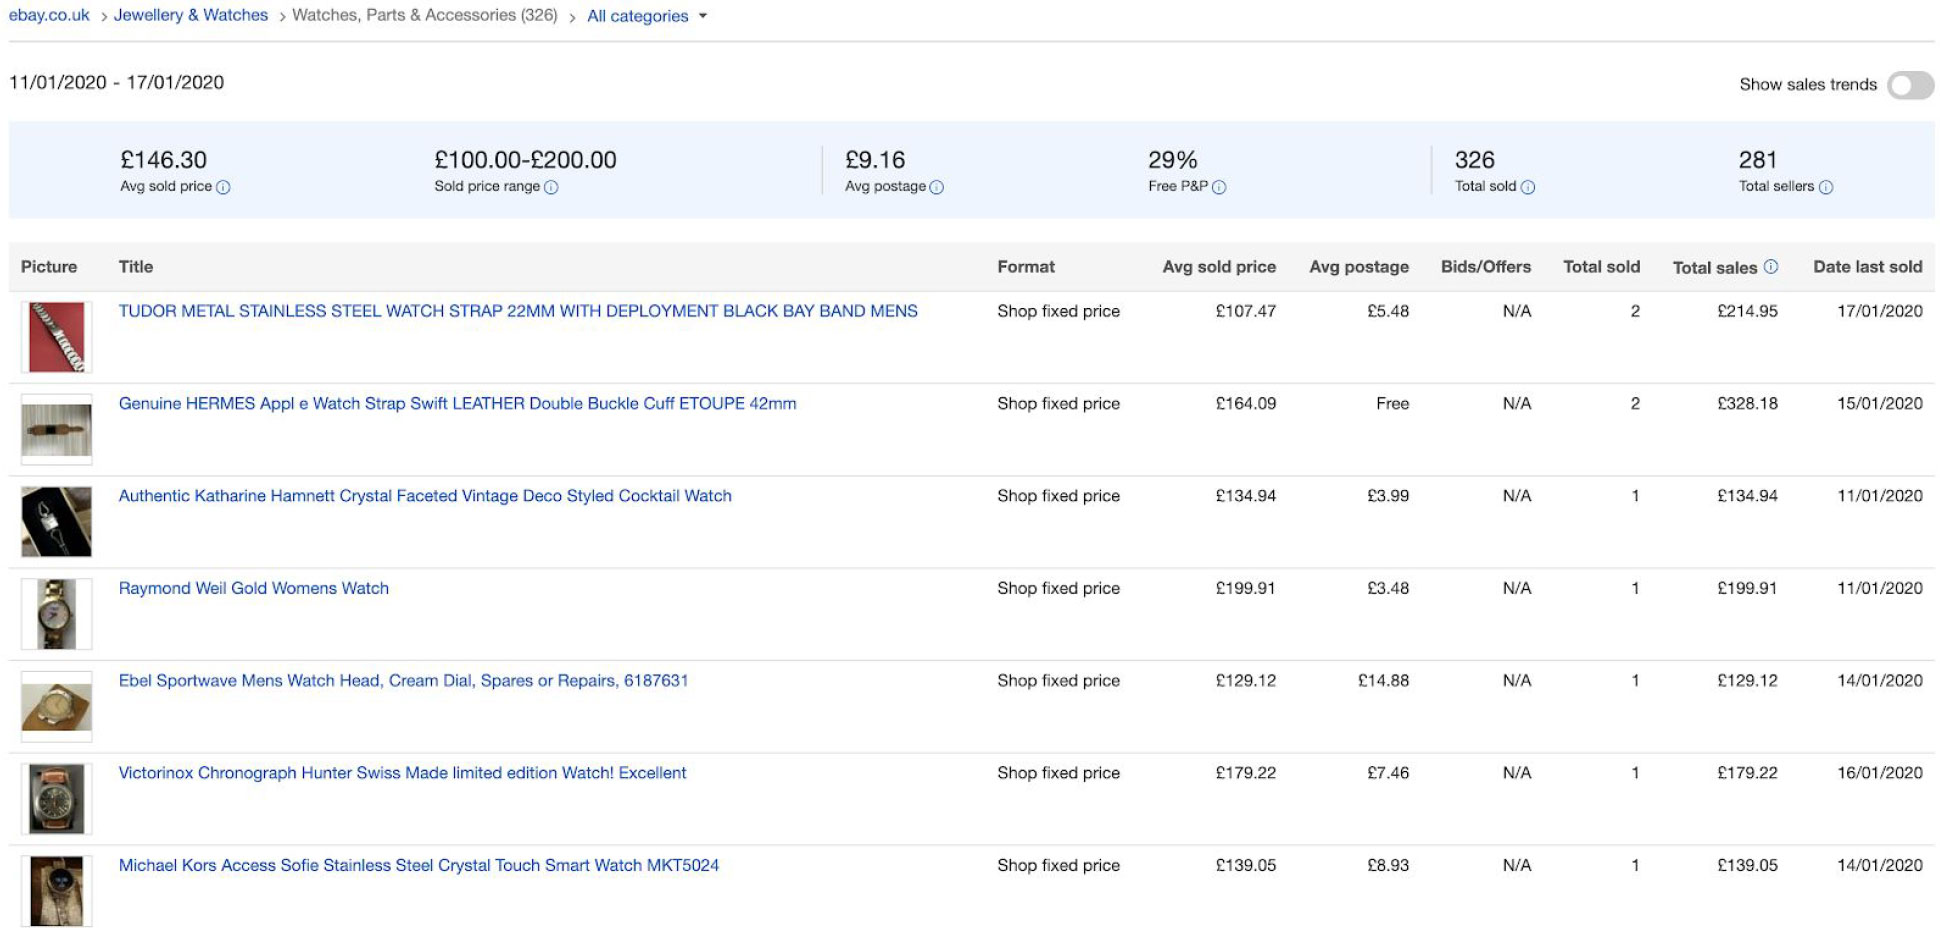Click the Hermes watch strap thumbnail

tap(57, 429)
